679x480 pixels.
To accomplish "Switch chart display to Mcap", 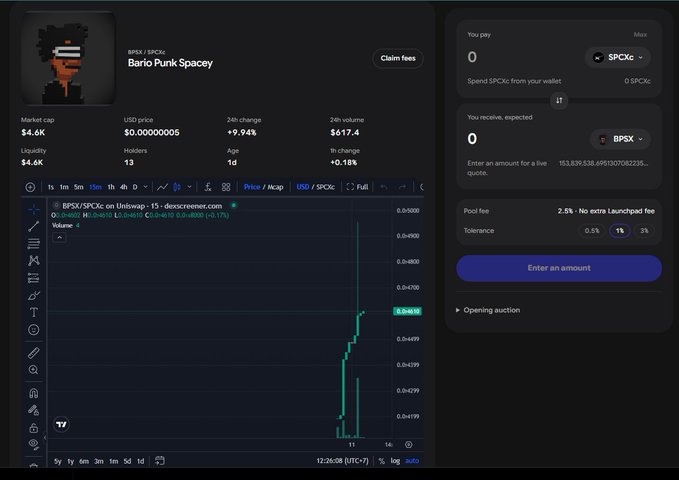I will [275, 187].
